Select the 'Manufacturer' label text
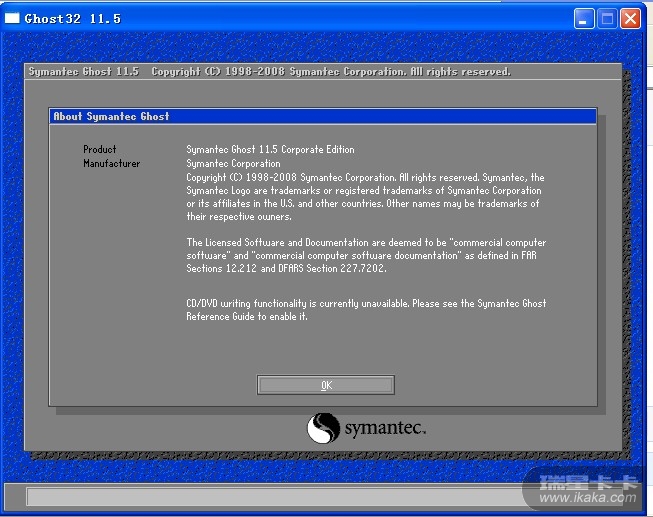653x517 pixels. pos(112,163)
